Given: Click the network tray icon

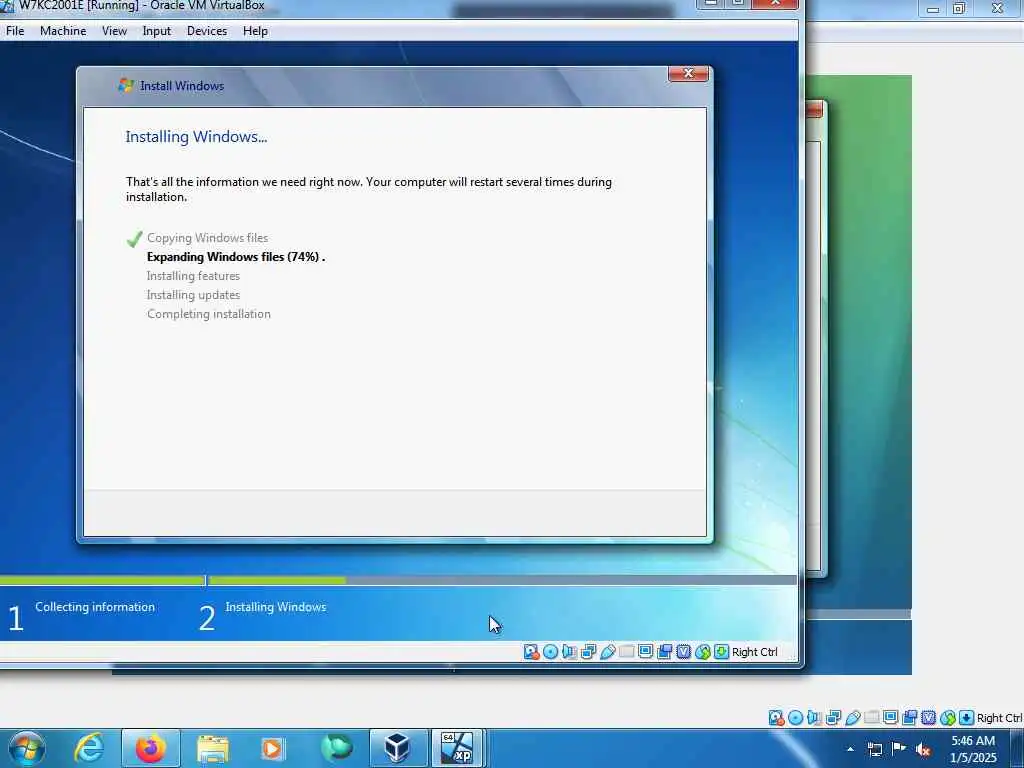Looking at the screenshot, I should (x=874, y=749).
